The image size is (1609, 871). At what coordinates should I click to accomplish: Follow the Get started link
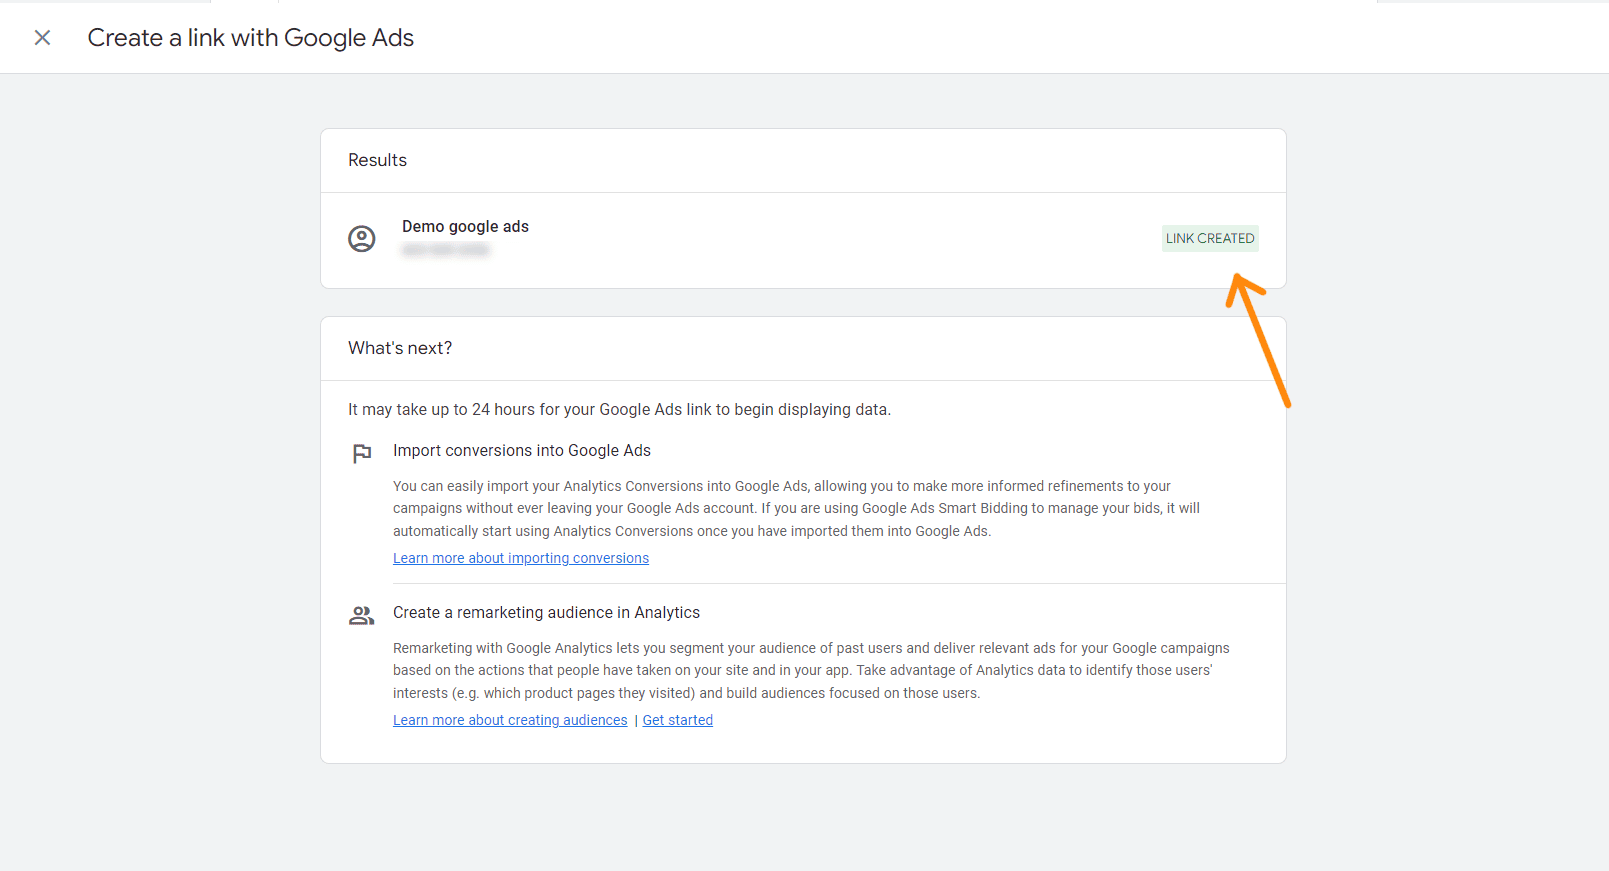pos(678,720)
